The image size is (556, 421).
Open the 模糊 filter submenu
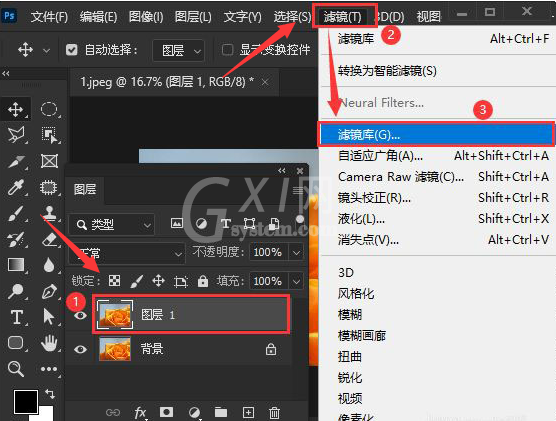click(438, 315)
